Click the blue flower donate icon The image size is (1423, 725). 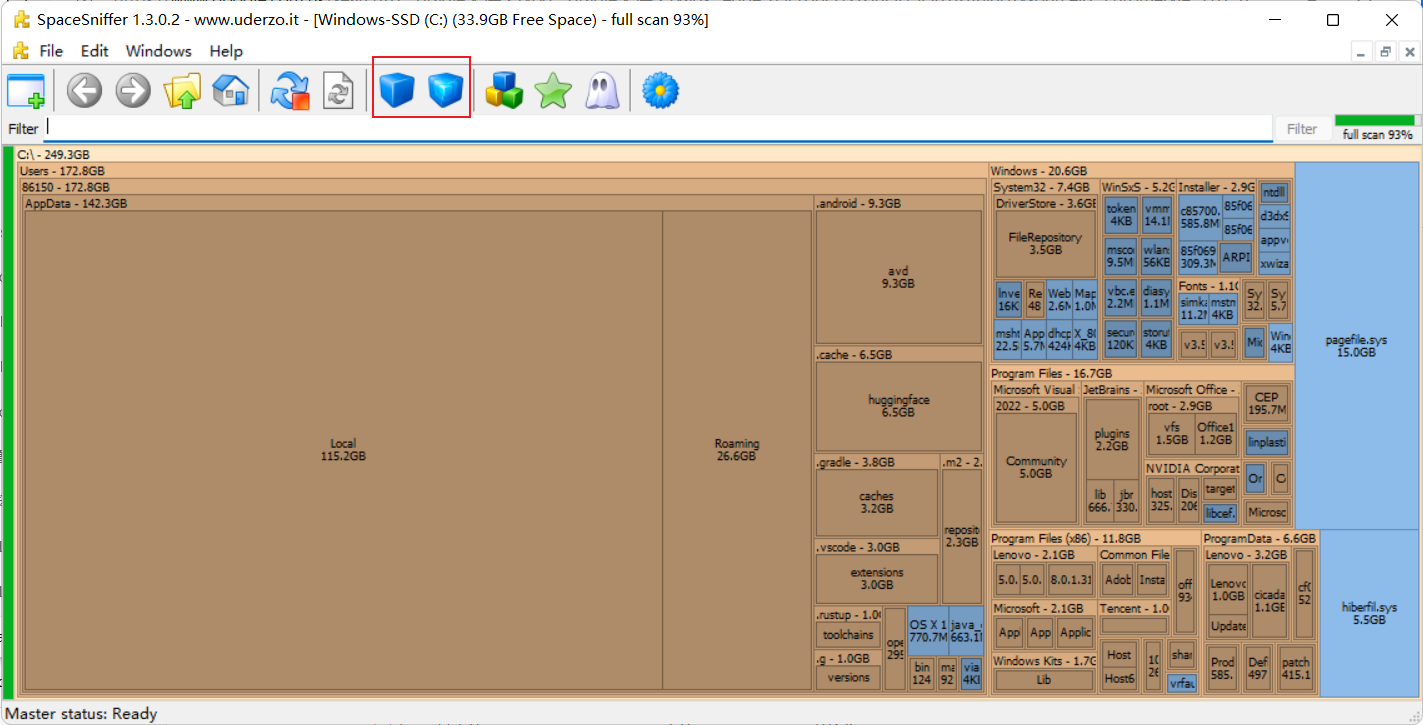tap(660, 92)
